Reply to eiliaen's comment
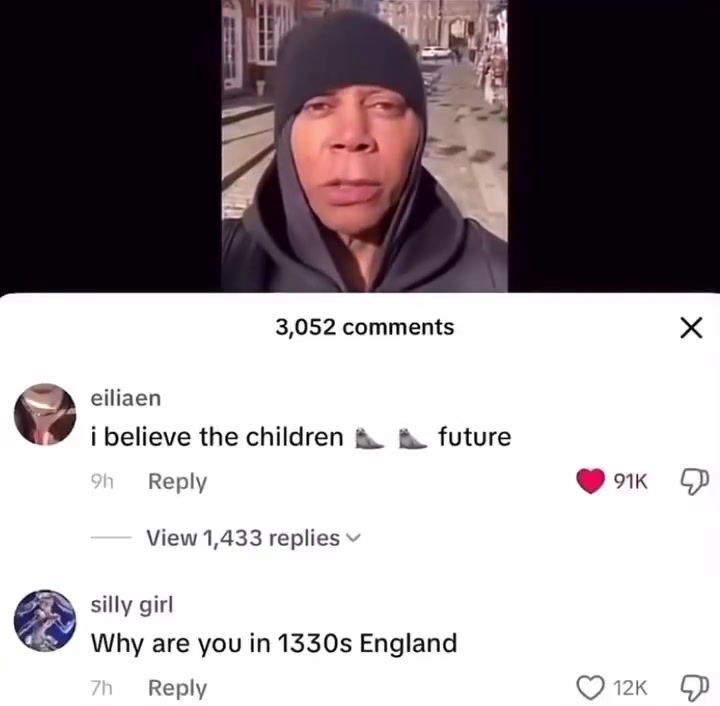This screenshot has width=720, height=706. click(177, 482)
